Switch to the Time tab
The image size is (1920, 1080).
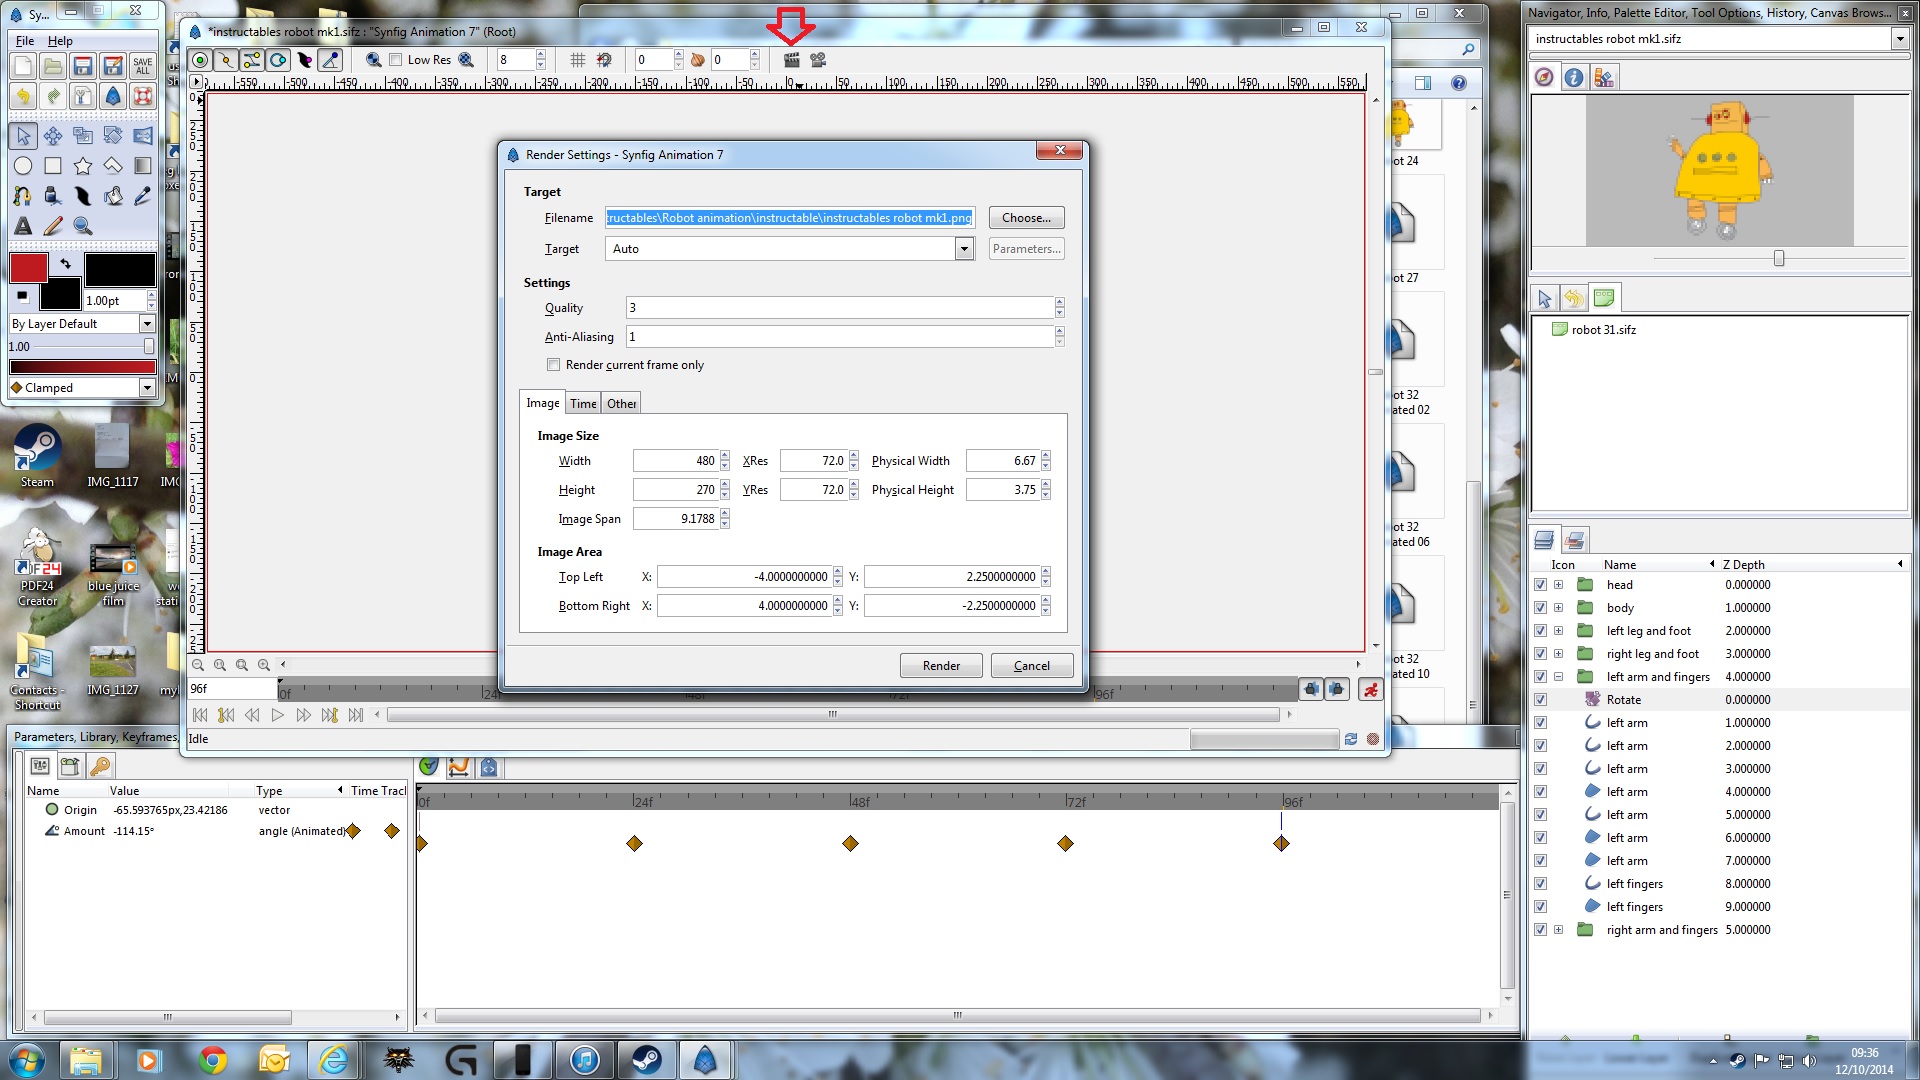[583, 404]
